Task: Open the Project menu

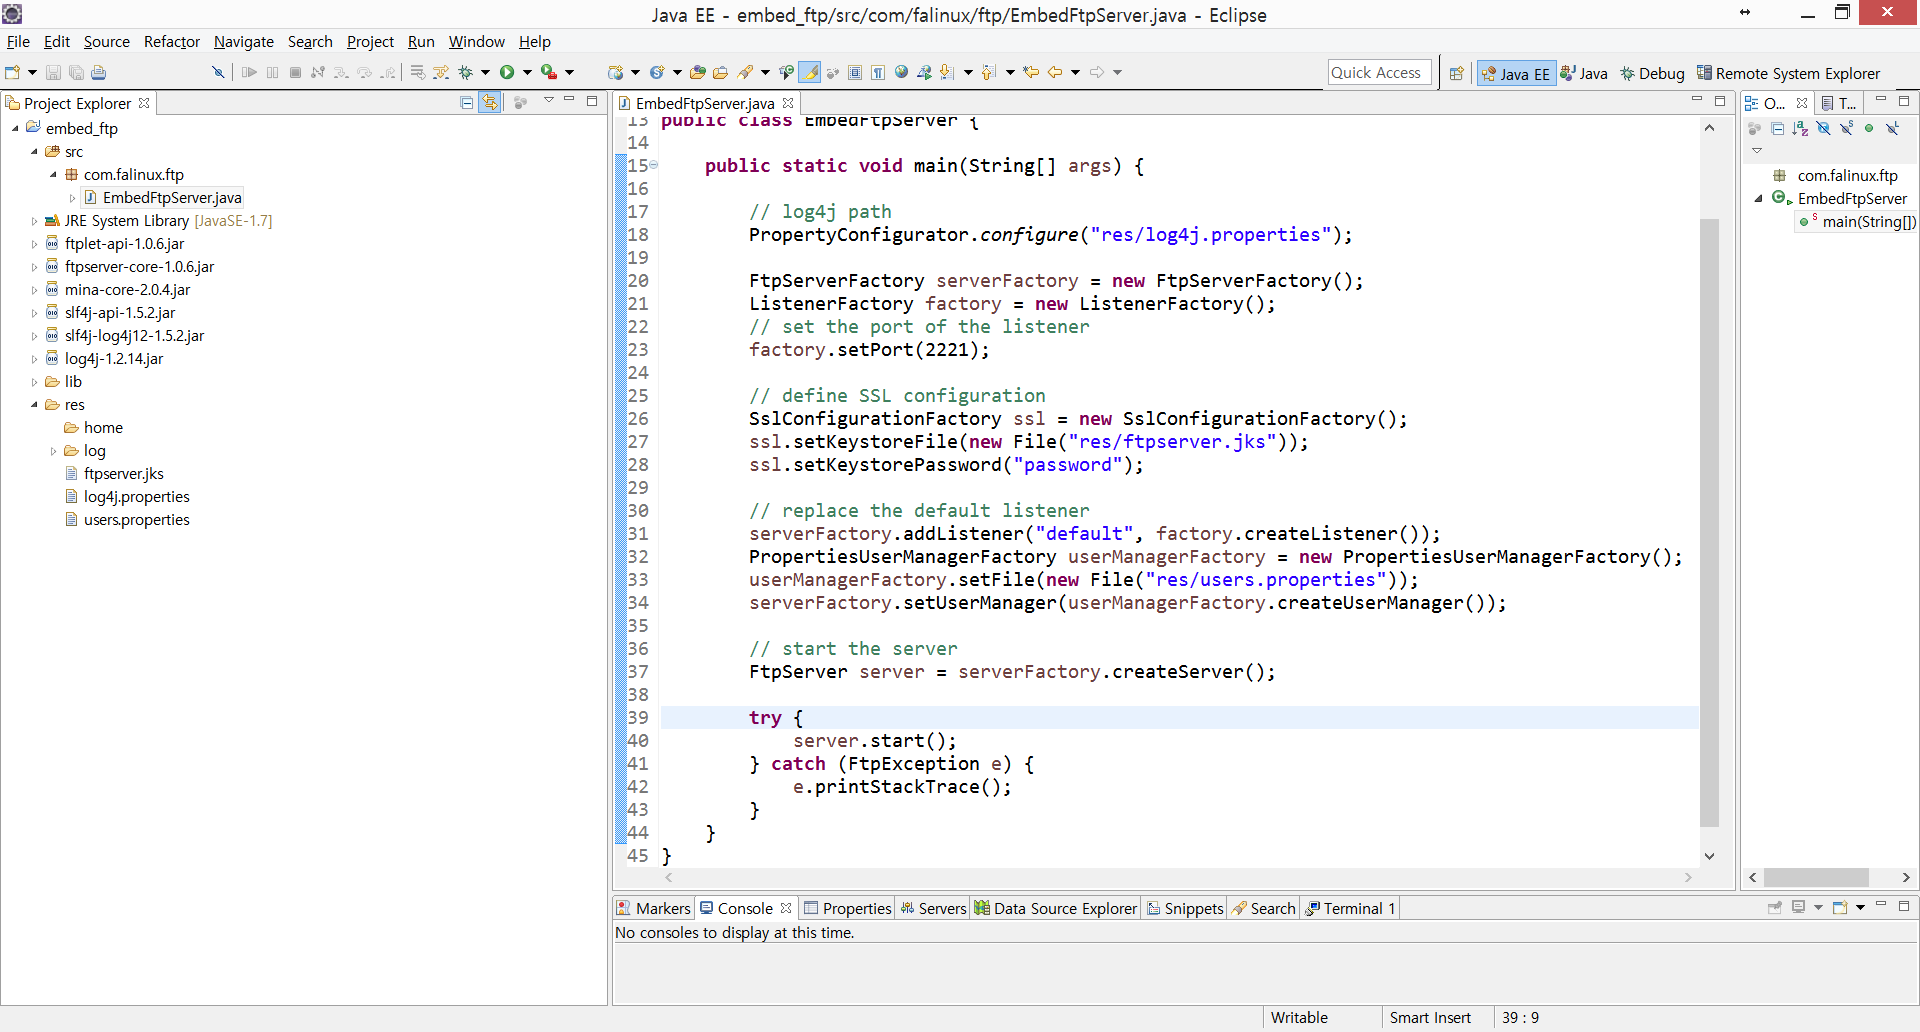Action: tap(370, 41)
